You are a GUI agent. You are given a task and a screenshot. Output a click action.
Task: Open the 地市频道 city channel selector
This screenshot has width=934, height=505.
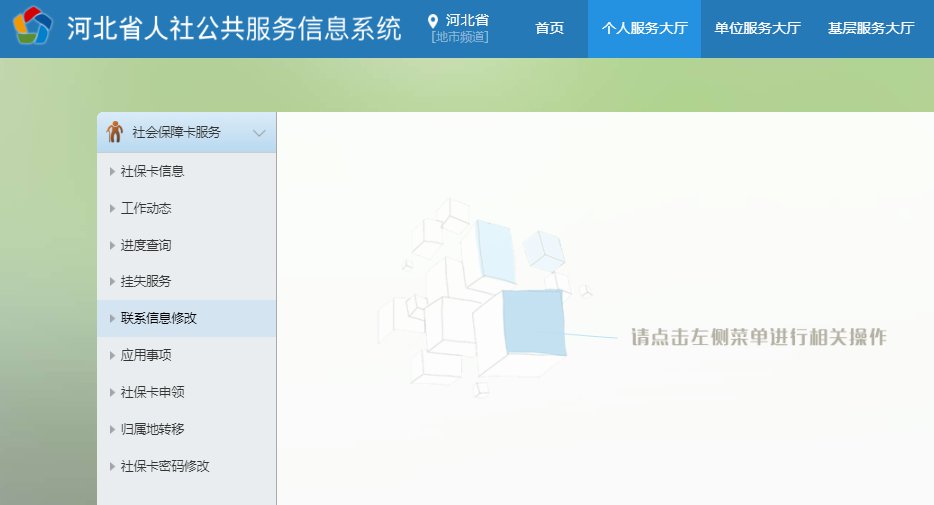[x=460, y=37]
